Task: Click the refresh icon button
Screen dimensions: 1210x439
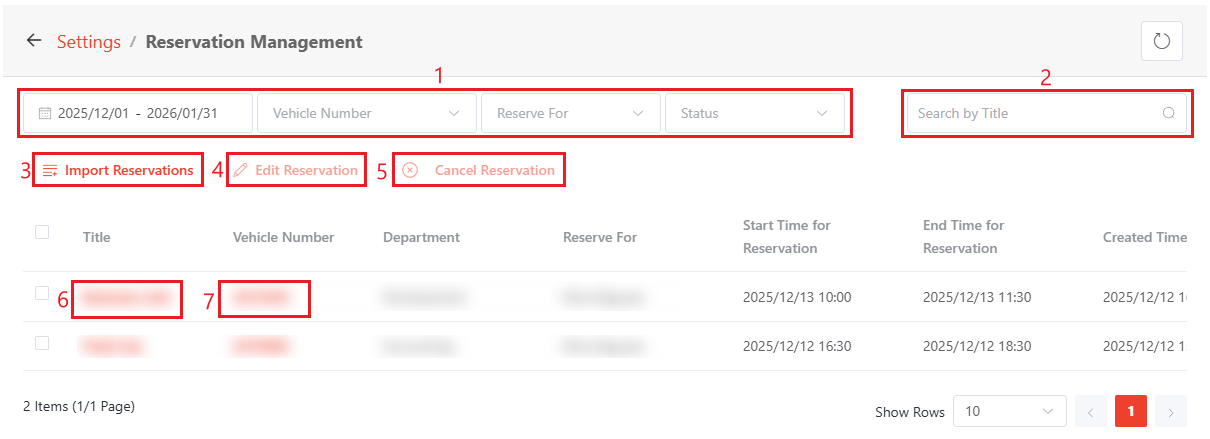Action: coord(1161,41)
